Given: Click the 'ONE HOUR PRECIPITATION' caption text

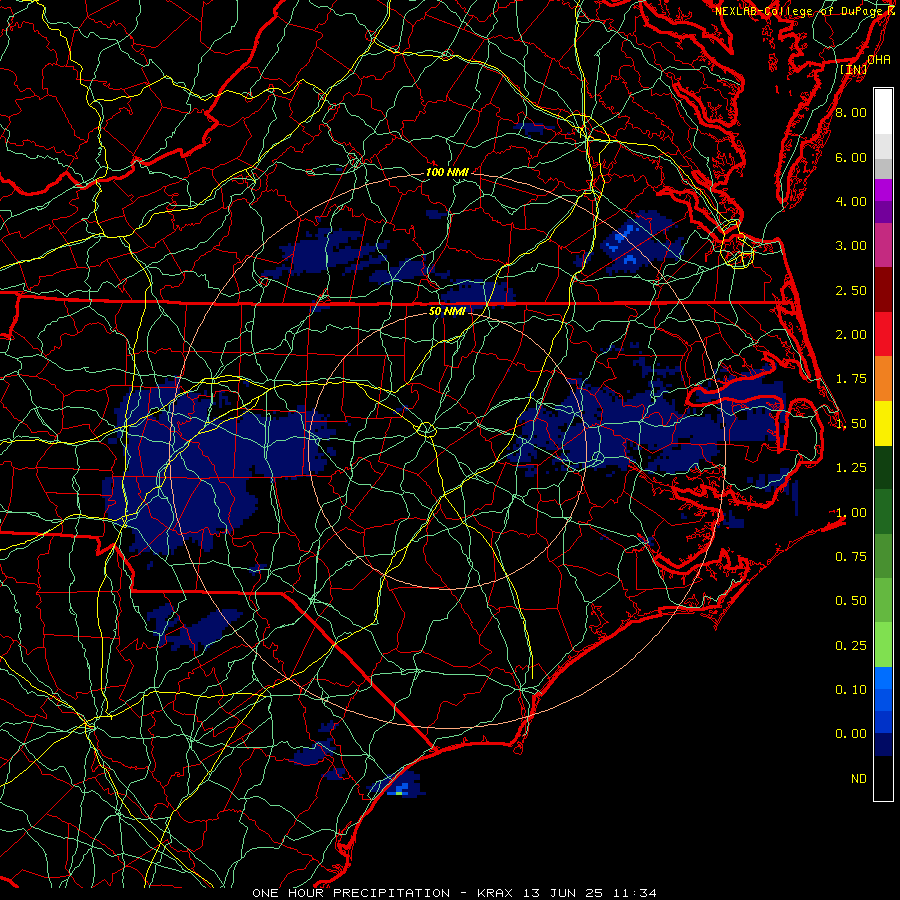Looking at the screenshot, I should (x=351, y=893).
